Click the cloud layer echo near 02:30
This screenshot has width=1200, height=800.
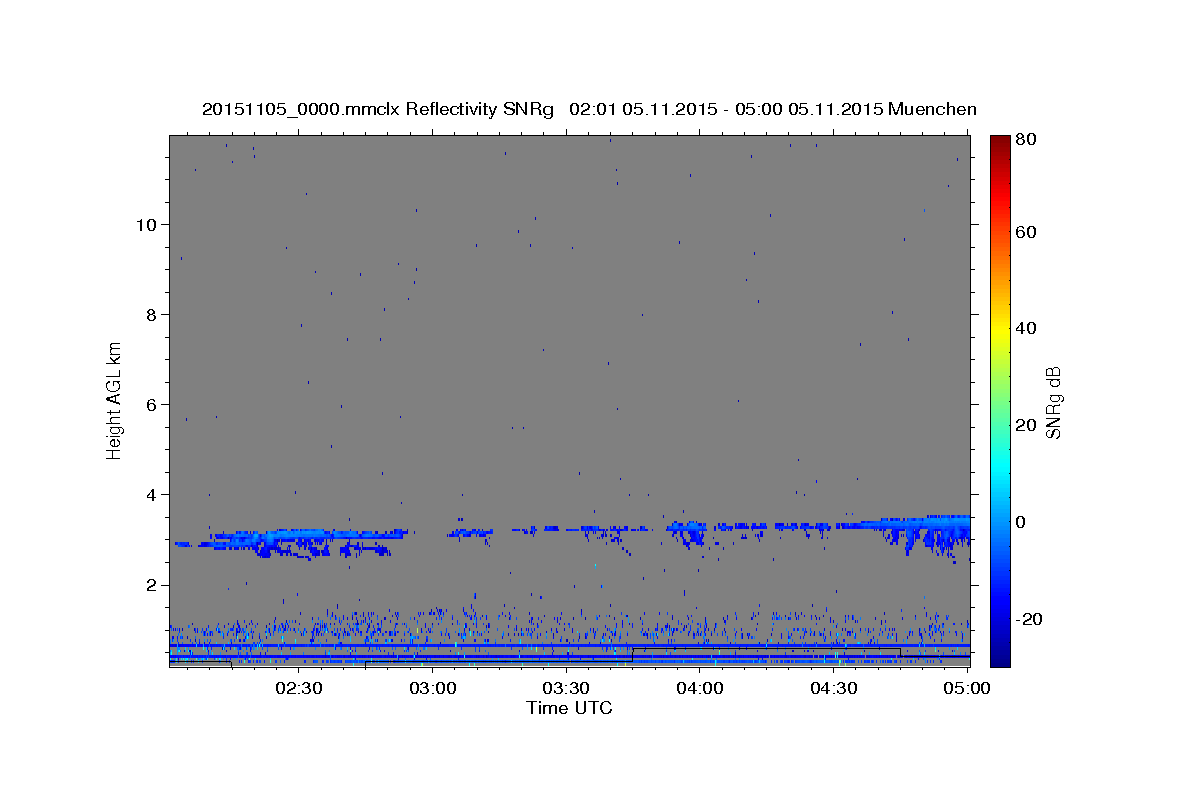tap(290, 541)
